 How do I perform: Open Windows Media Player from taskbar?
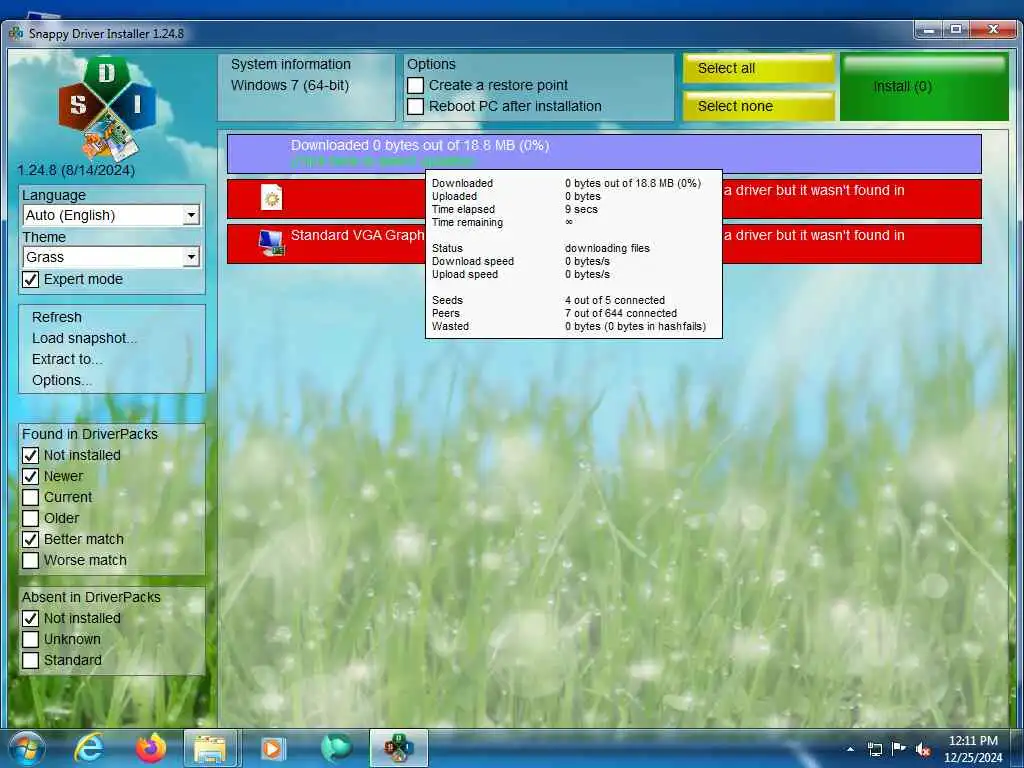coord(272,748)
